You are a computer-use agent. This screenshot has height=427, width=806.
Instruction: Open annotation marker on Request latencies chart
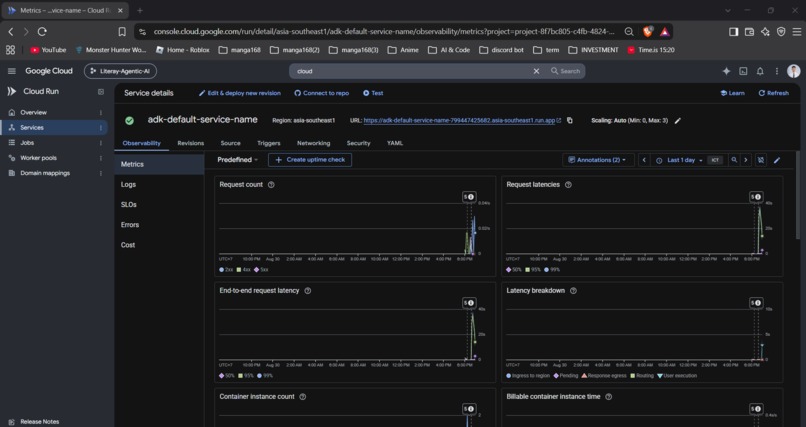pyautogui.click(x=756, y=197)
